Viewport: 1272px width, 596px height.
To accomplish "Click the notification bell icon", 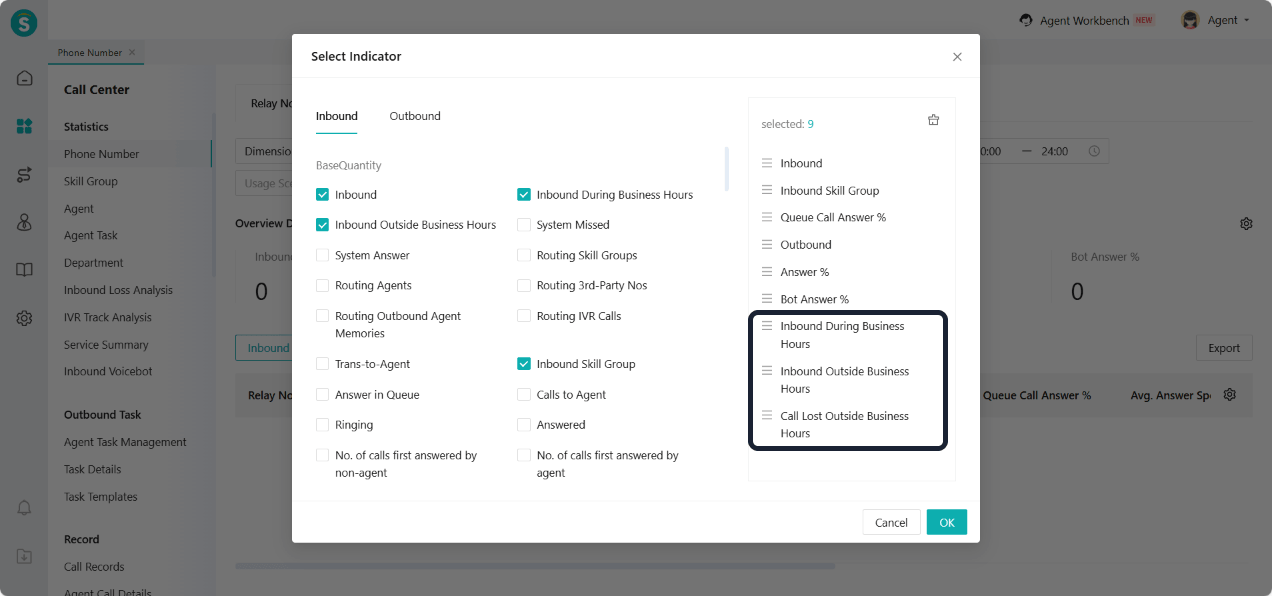I will pyautogui.click(x=25, y=509).
